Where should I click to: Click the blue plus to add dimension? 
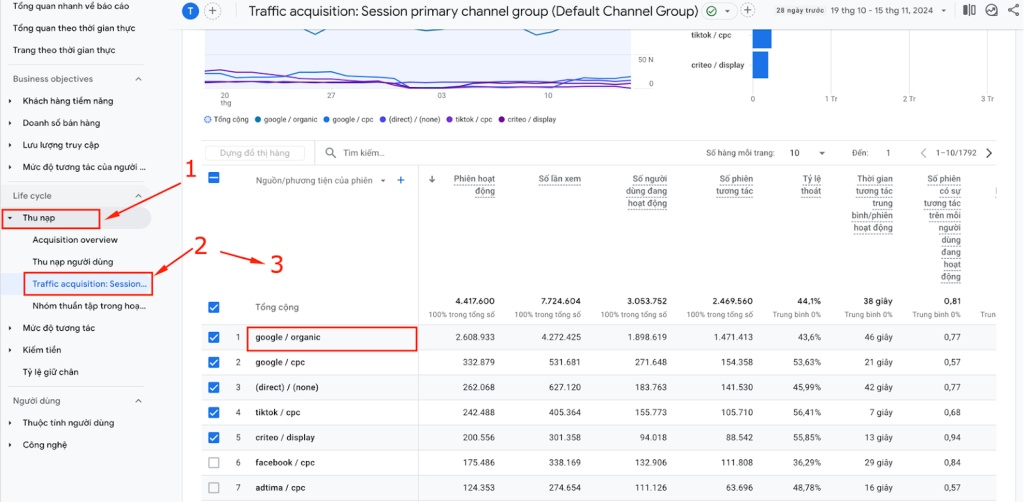(x=400, y=180)
